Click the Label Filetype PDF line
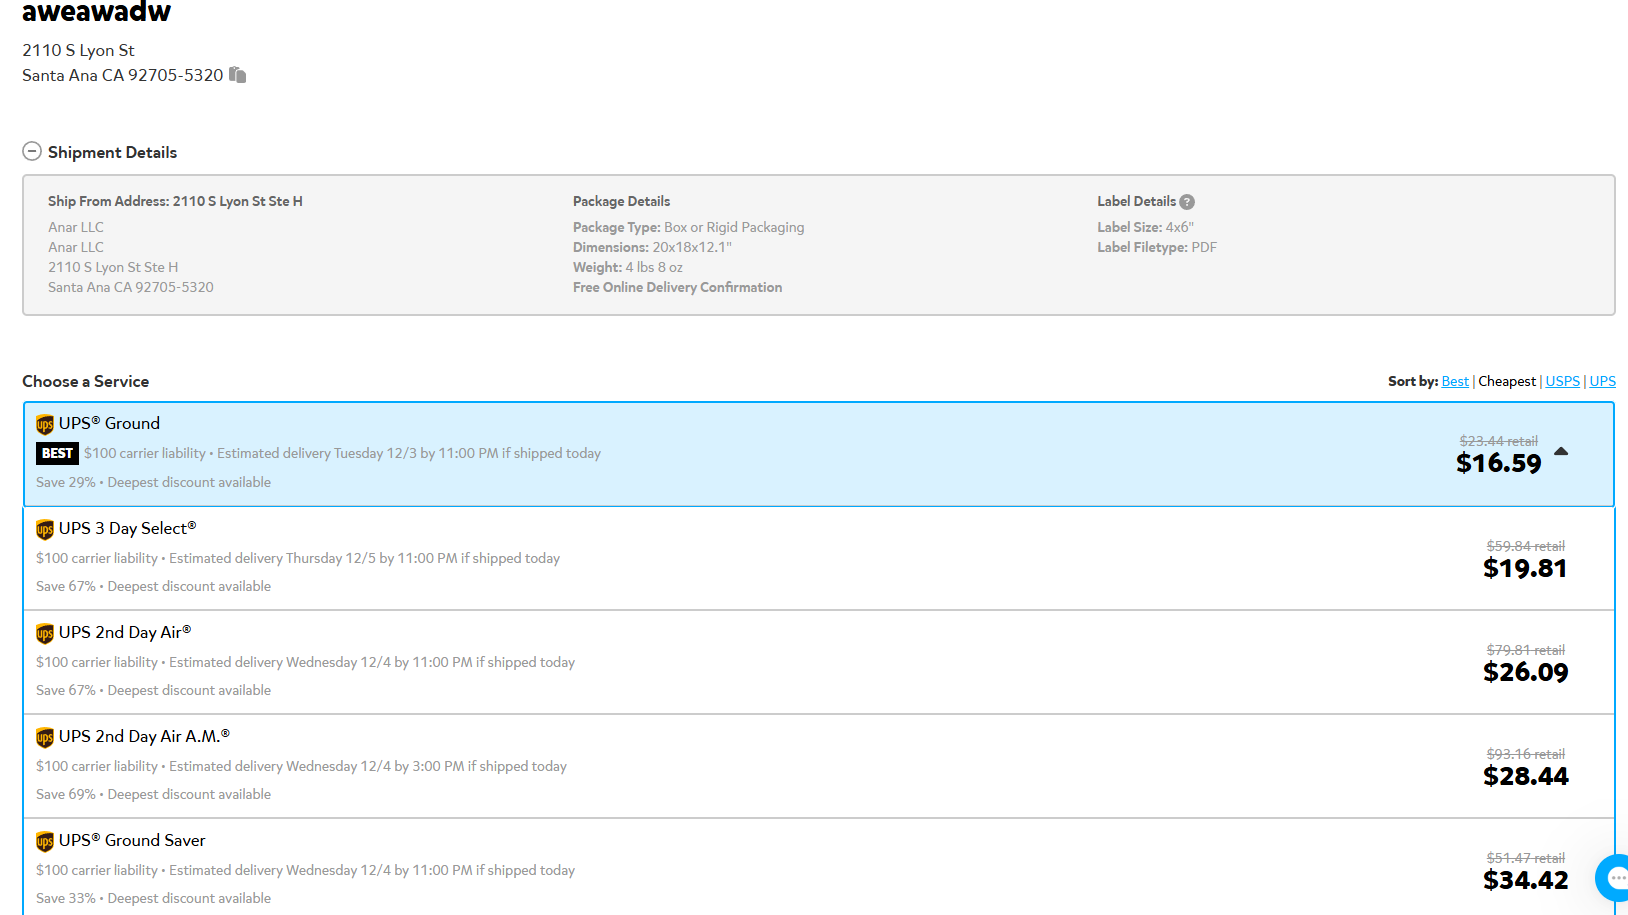 pos(1157,247)
